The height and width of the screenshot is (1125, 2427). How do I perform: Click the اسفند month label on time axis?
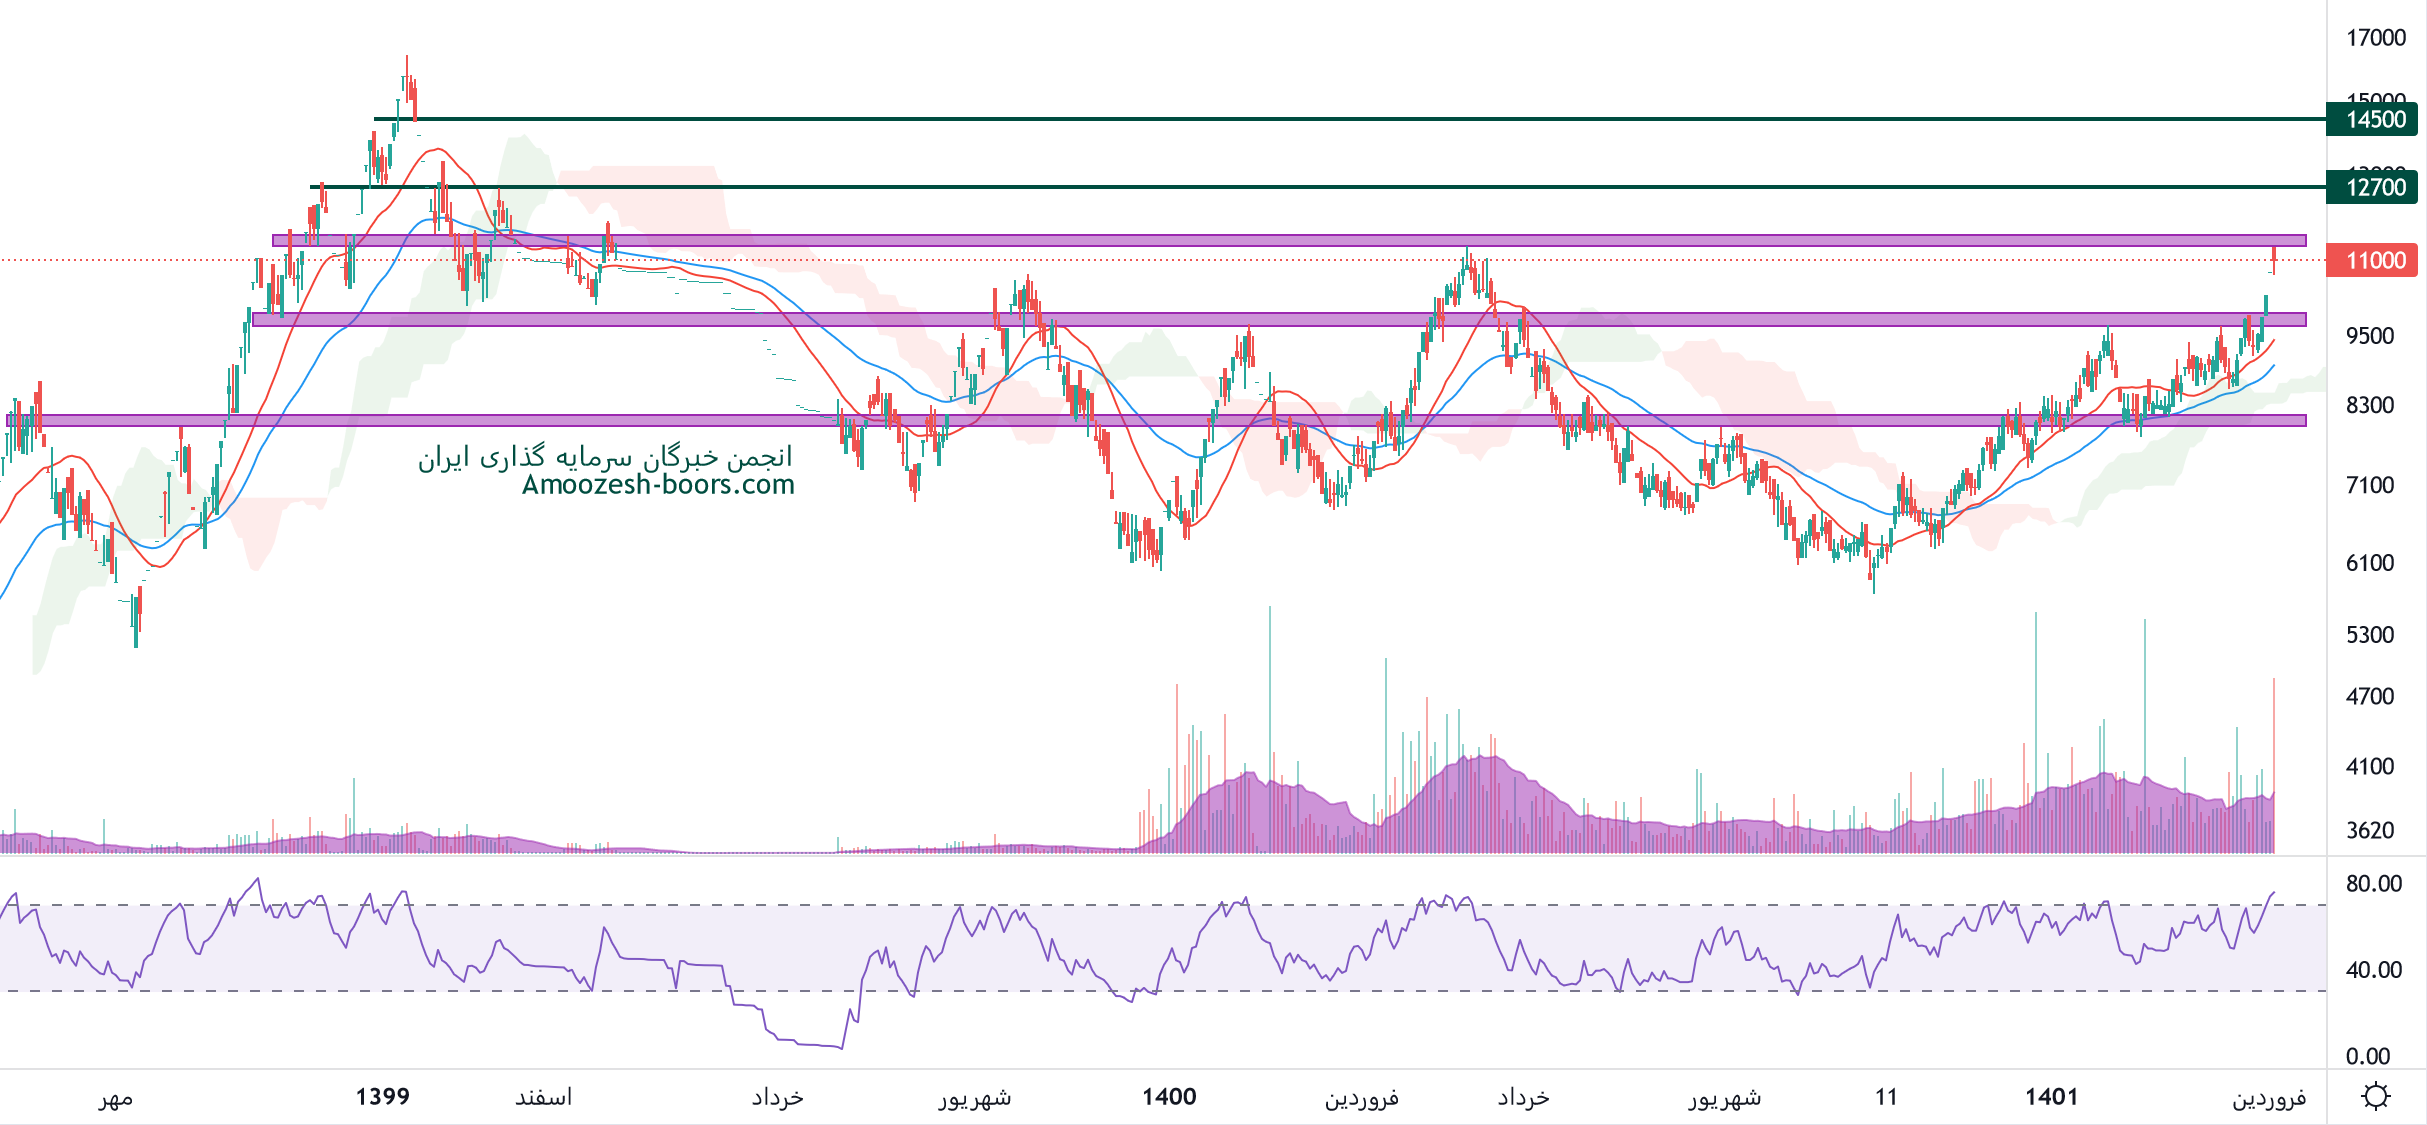click(543, 1098)
